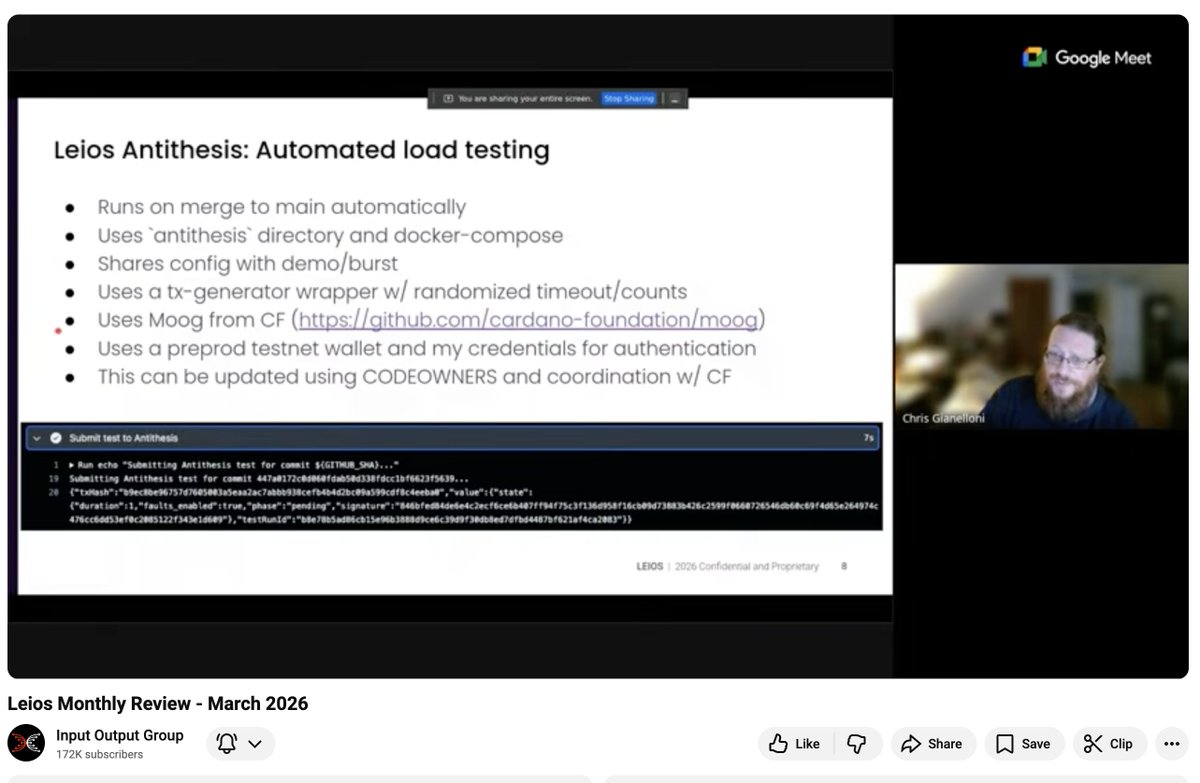
Task: Click the Chris Gianelloni name label
Action: click(x=943, y=418)
